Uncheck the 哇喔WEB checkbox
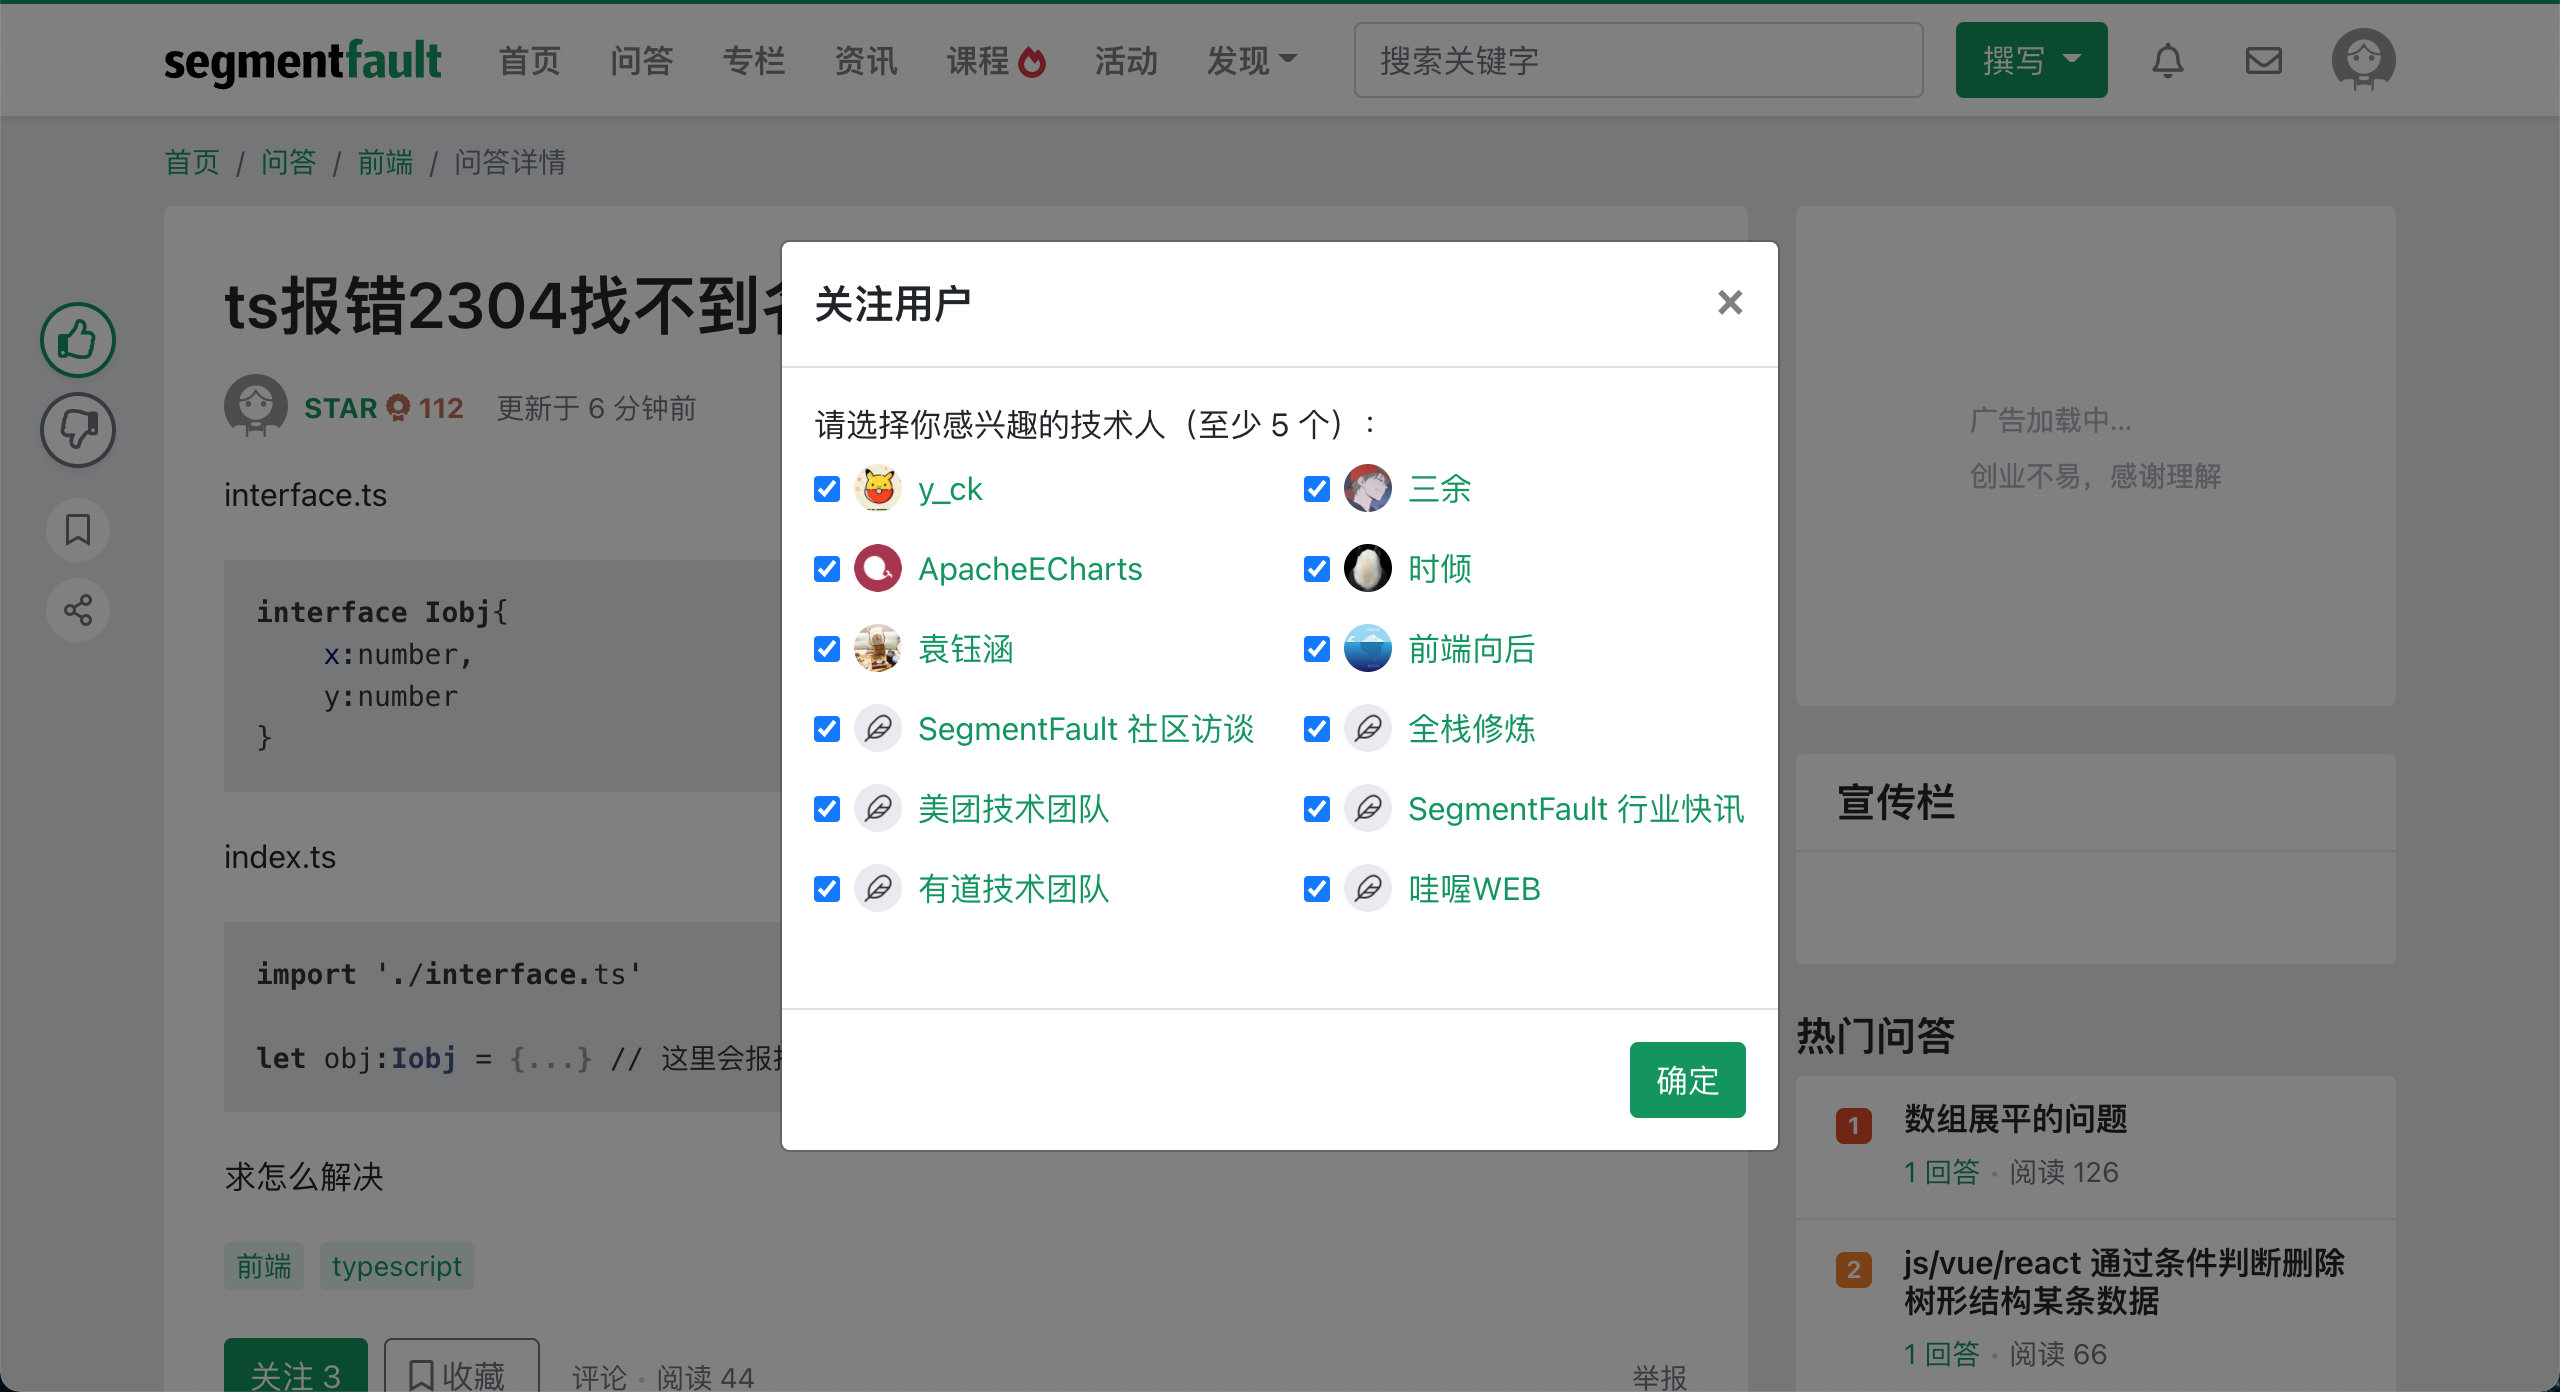The image size is (2560, 1392). coord(1317,889)
